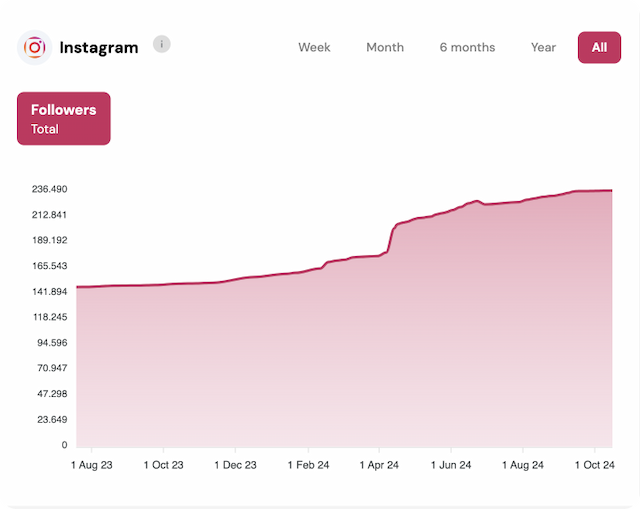
Task: Click the Instagram heading text
Action: 99,47
